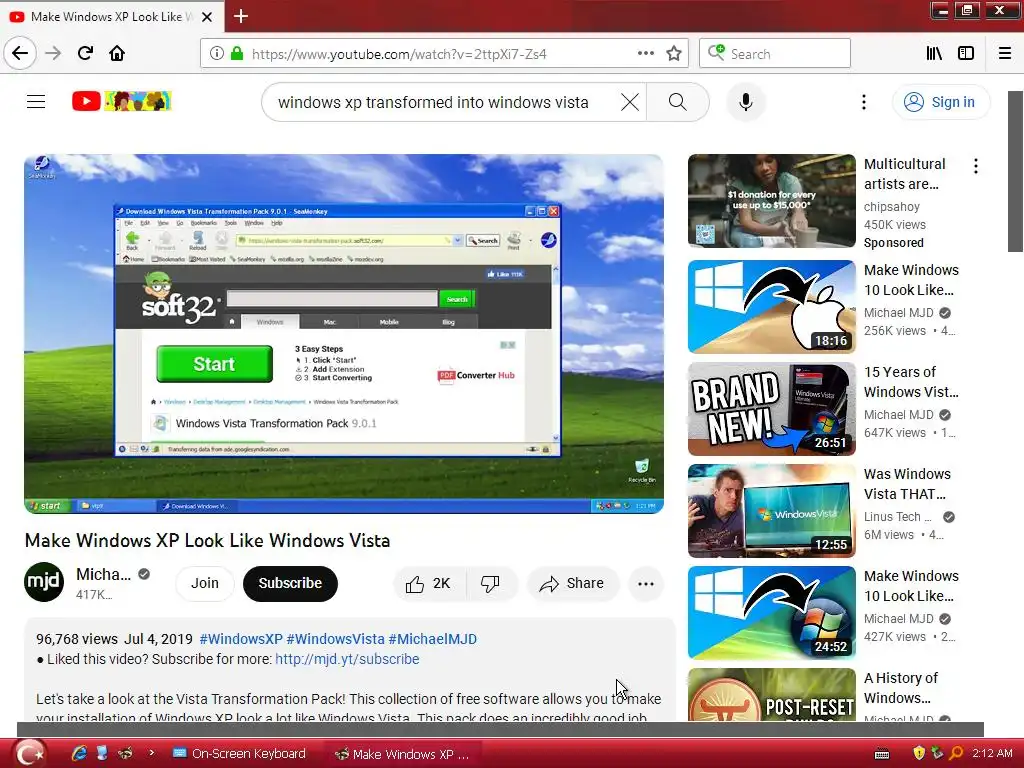The height and width of the screenshot is (768, 1024).
Task: Click the video player area
Action: click(344, 334)
